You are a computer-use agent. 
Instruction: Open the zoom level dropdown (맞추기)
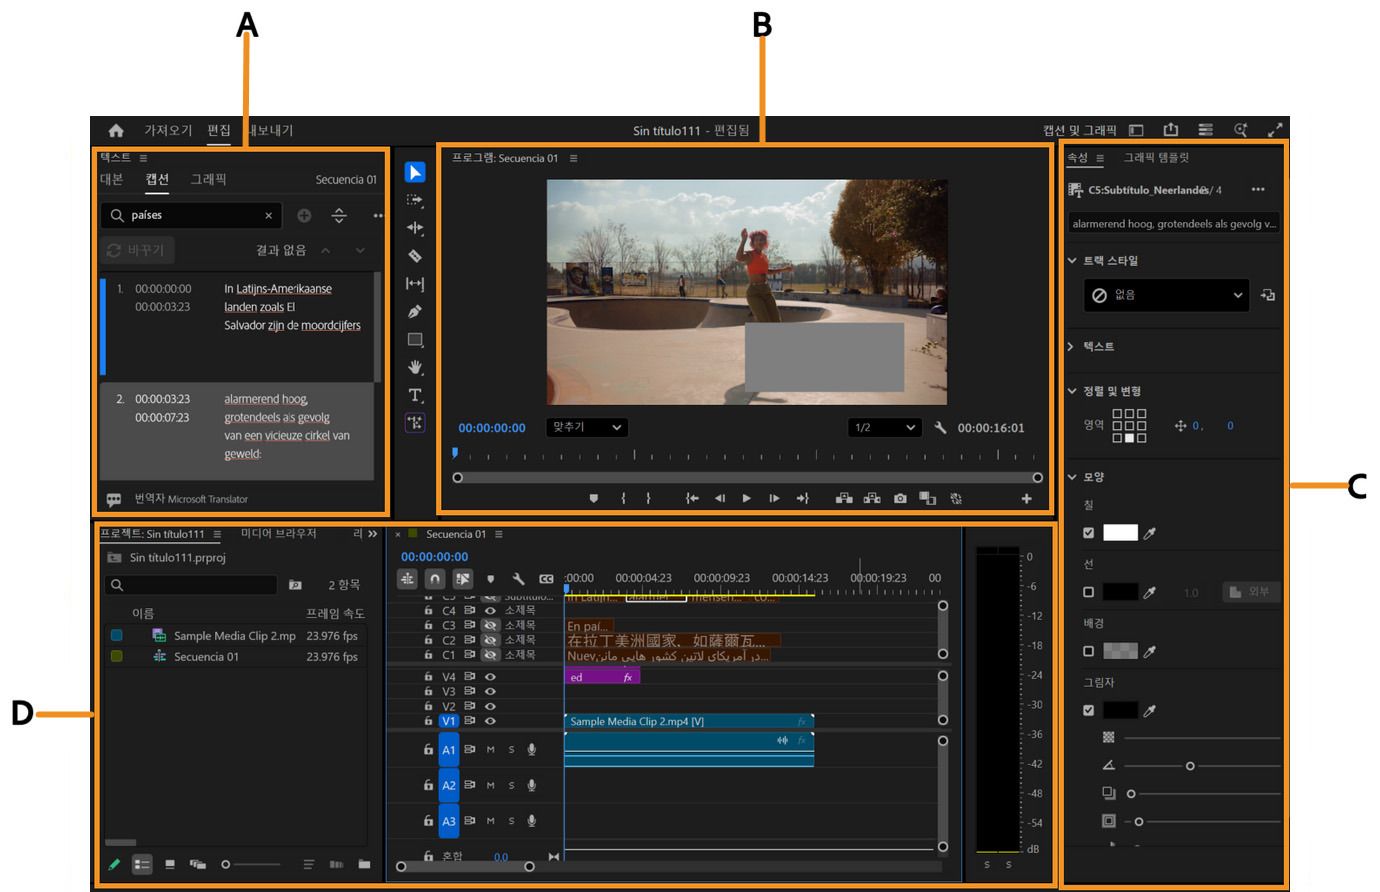[x=586, y=427]
